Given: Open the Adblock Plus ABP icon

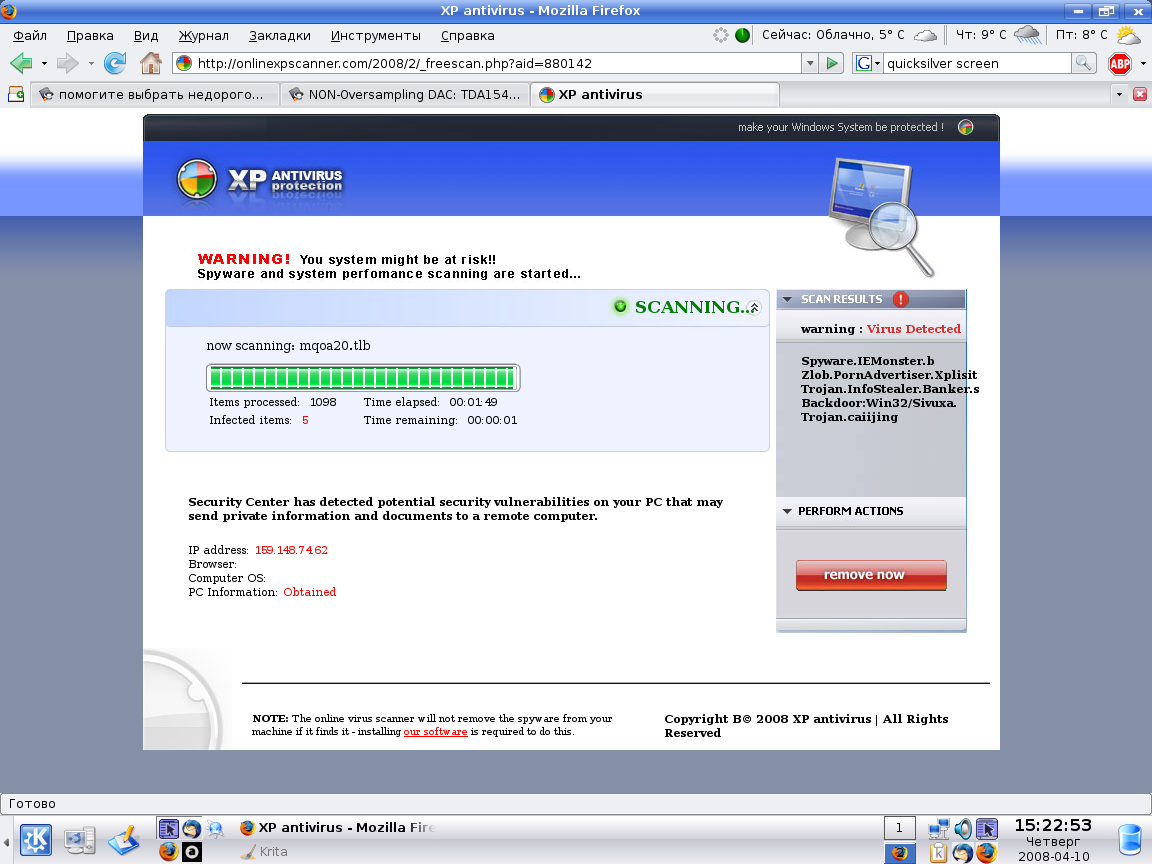Looking at the screenshot, I should tap(1120, 64).
